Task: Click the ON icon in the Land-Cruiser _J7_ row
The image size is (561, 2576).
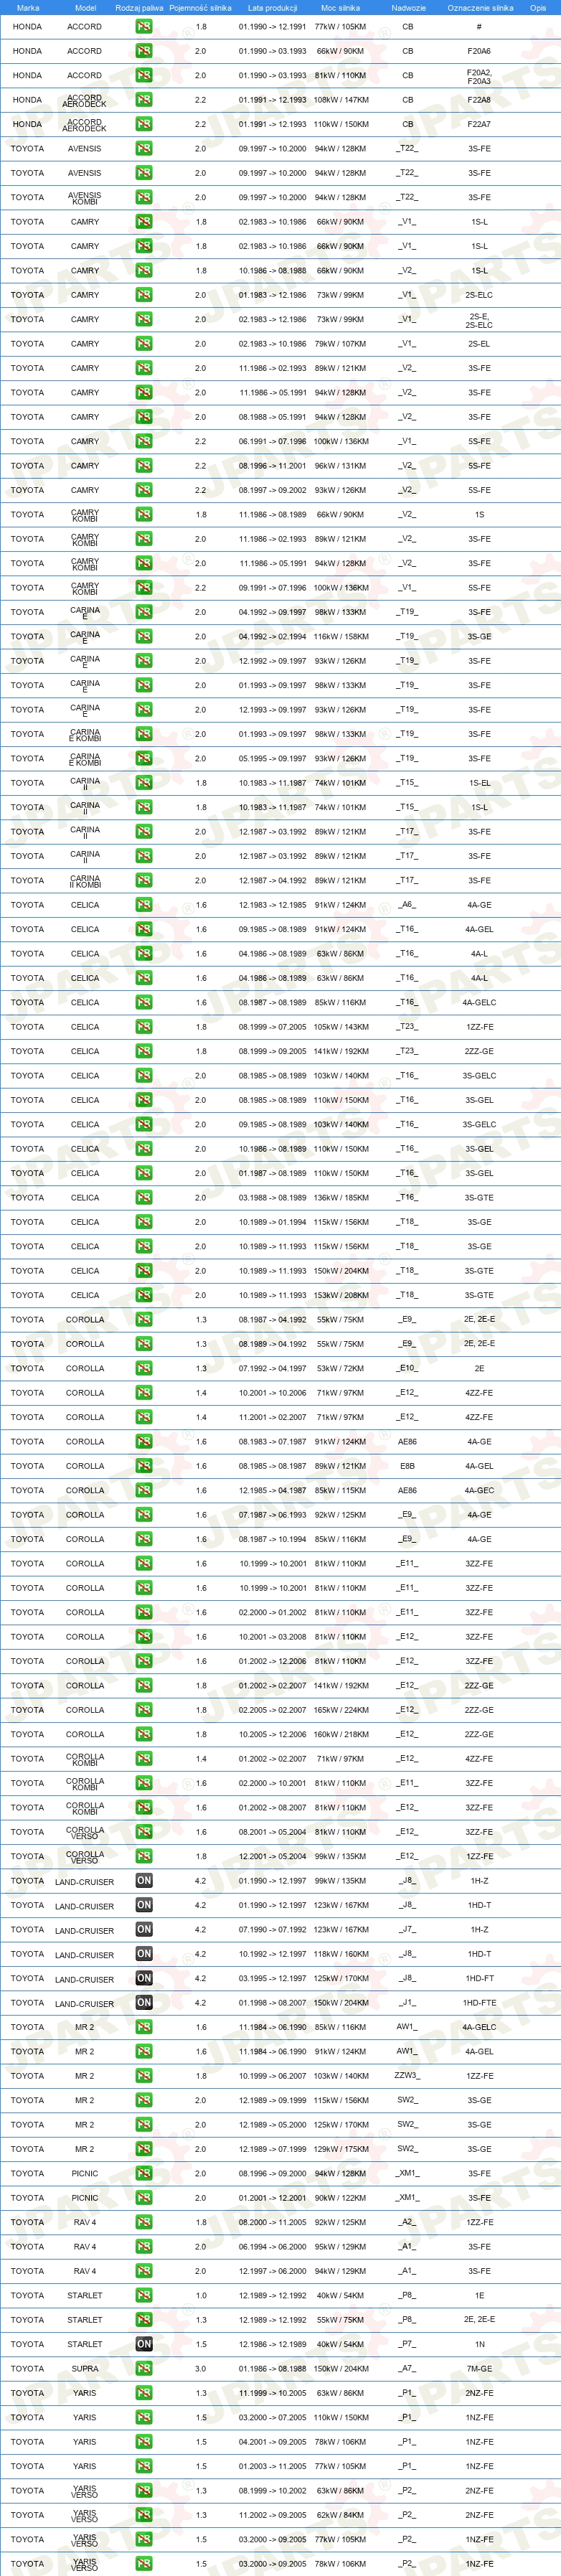Action: point(144,1930)
